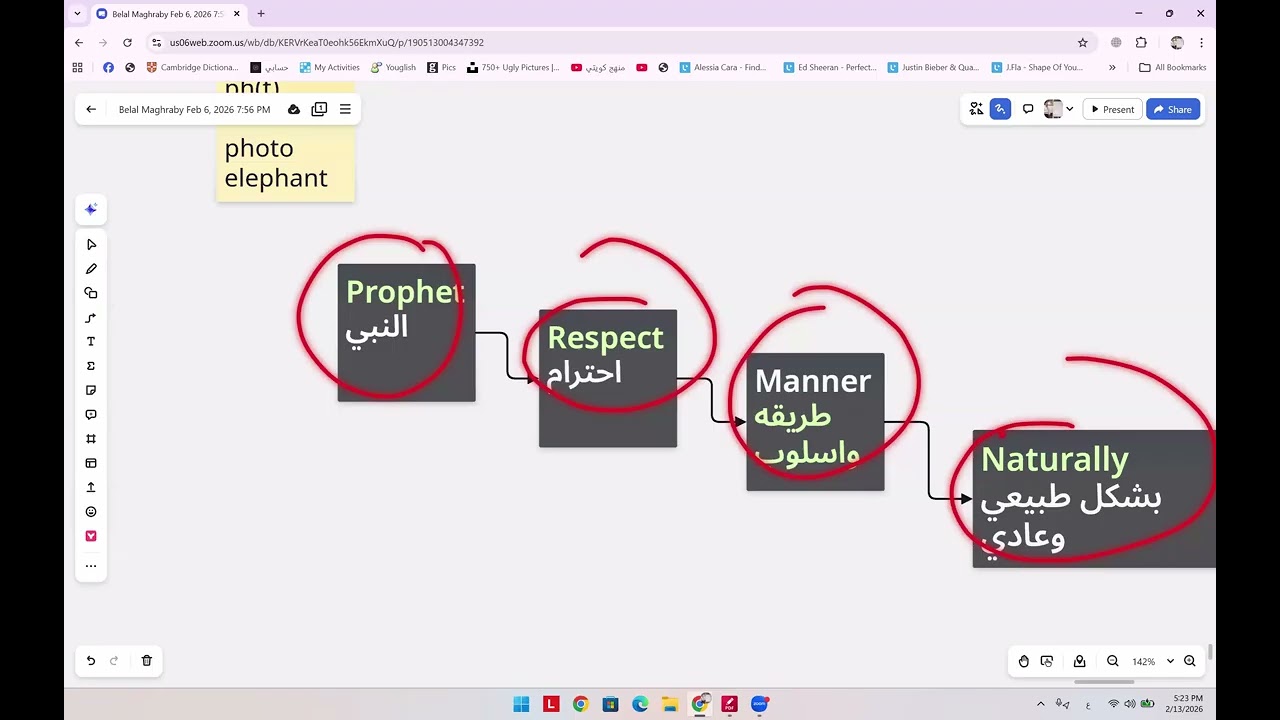Select the sigma formula tool

click(x=91, y=366)
